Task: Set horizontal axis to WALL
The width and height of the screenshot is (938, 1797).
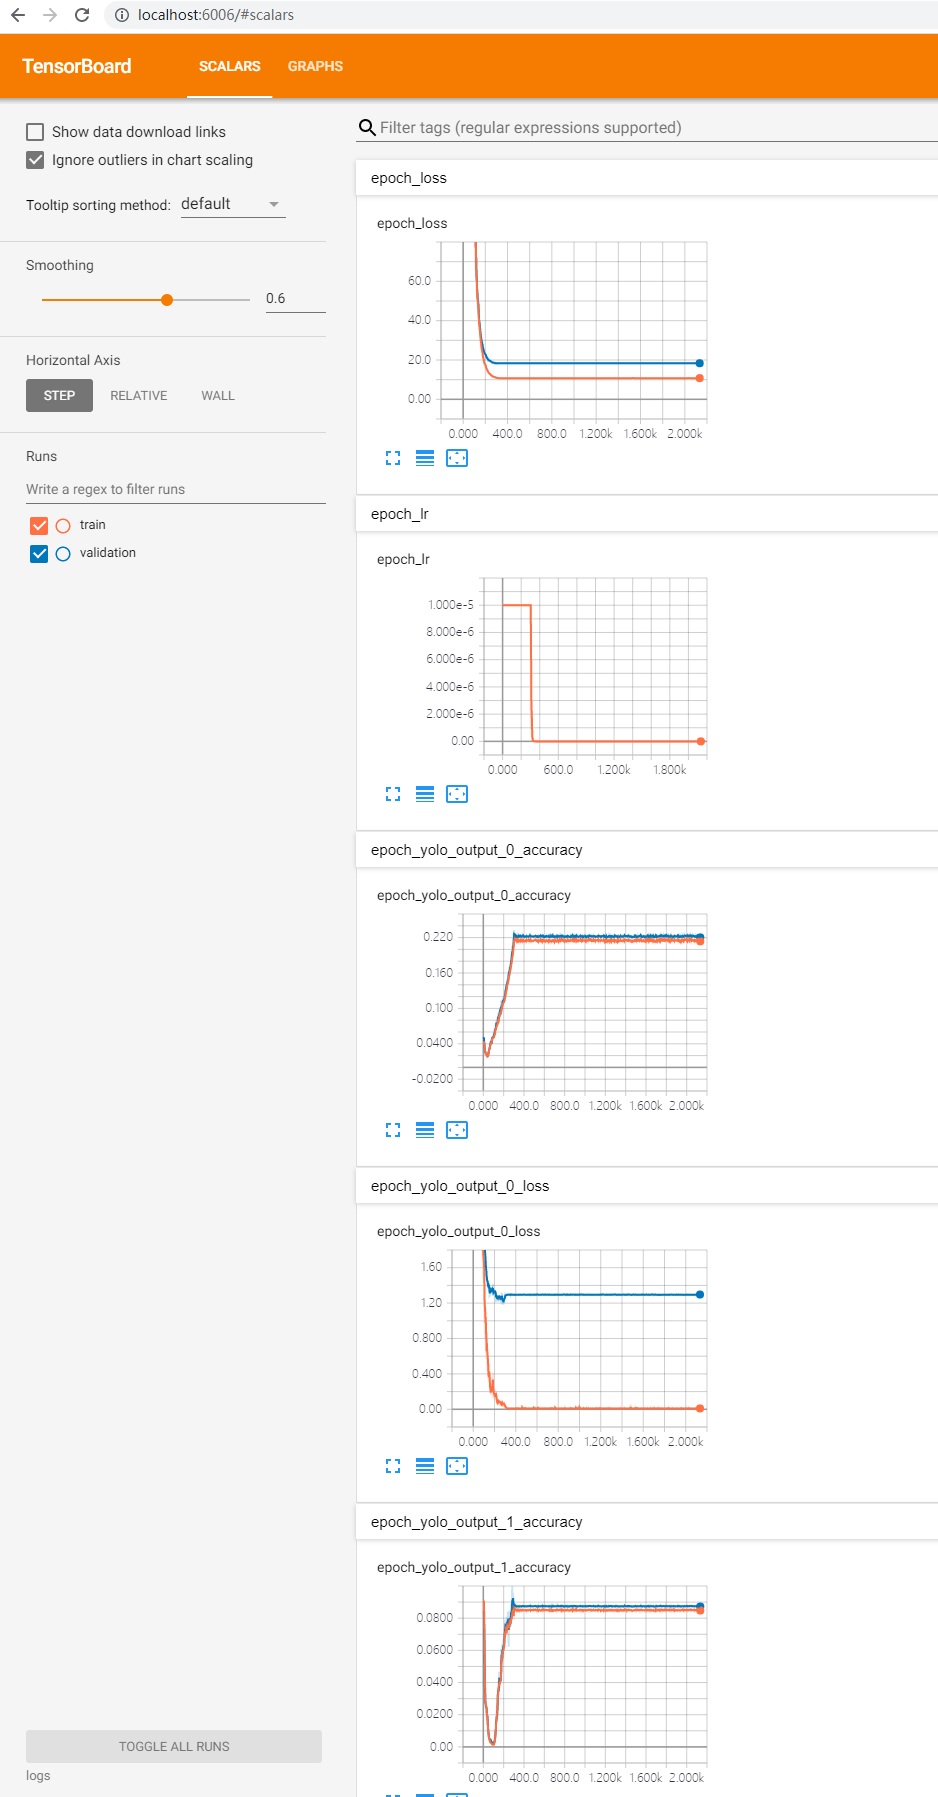Action: pyautogui.click(x=218, y=396)
